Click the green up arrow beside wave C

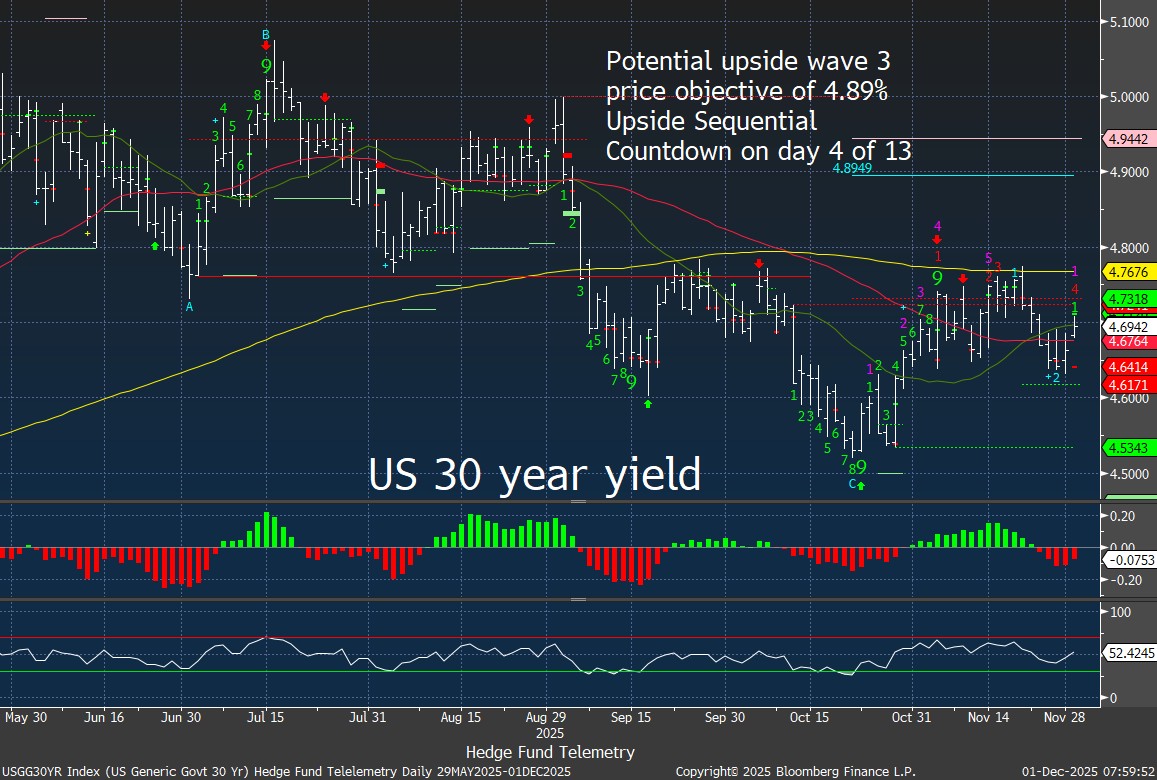[x=861, y=485]
